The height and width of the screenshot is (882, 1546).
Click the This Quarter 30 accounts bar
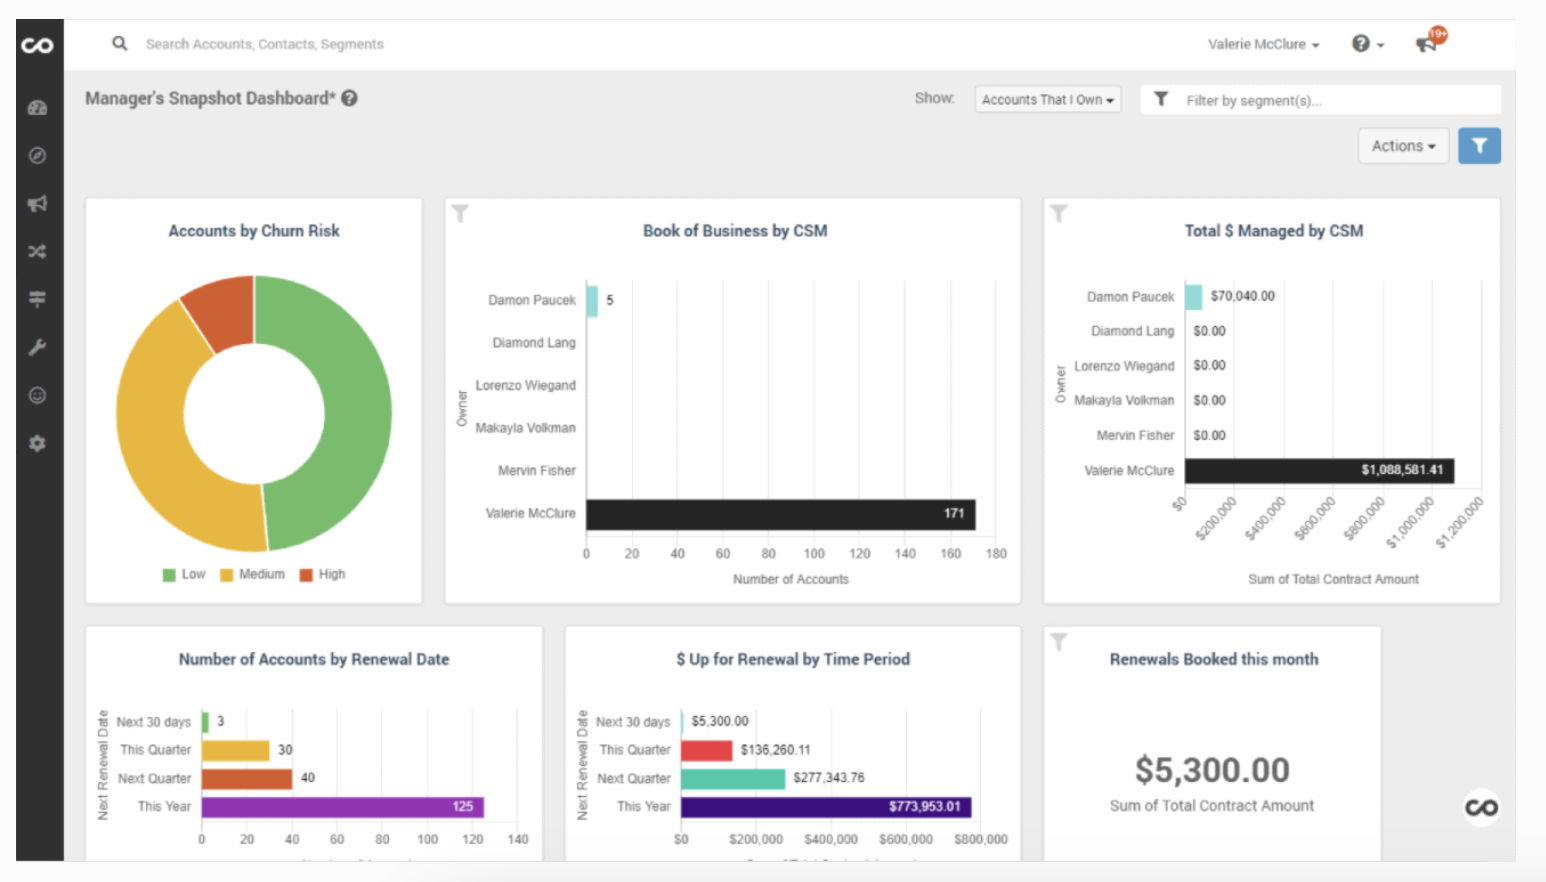[x=236, y=750]
